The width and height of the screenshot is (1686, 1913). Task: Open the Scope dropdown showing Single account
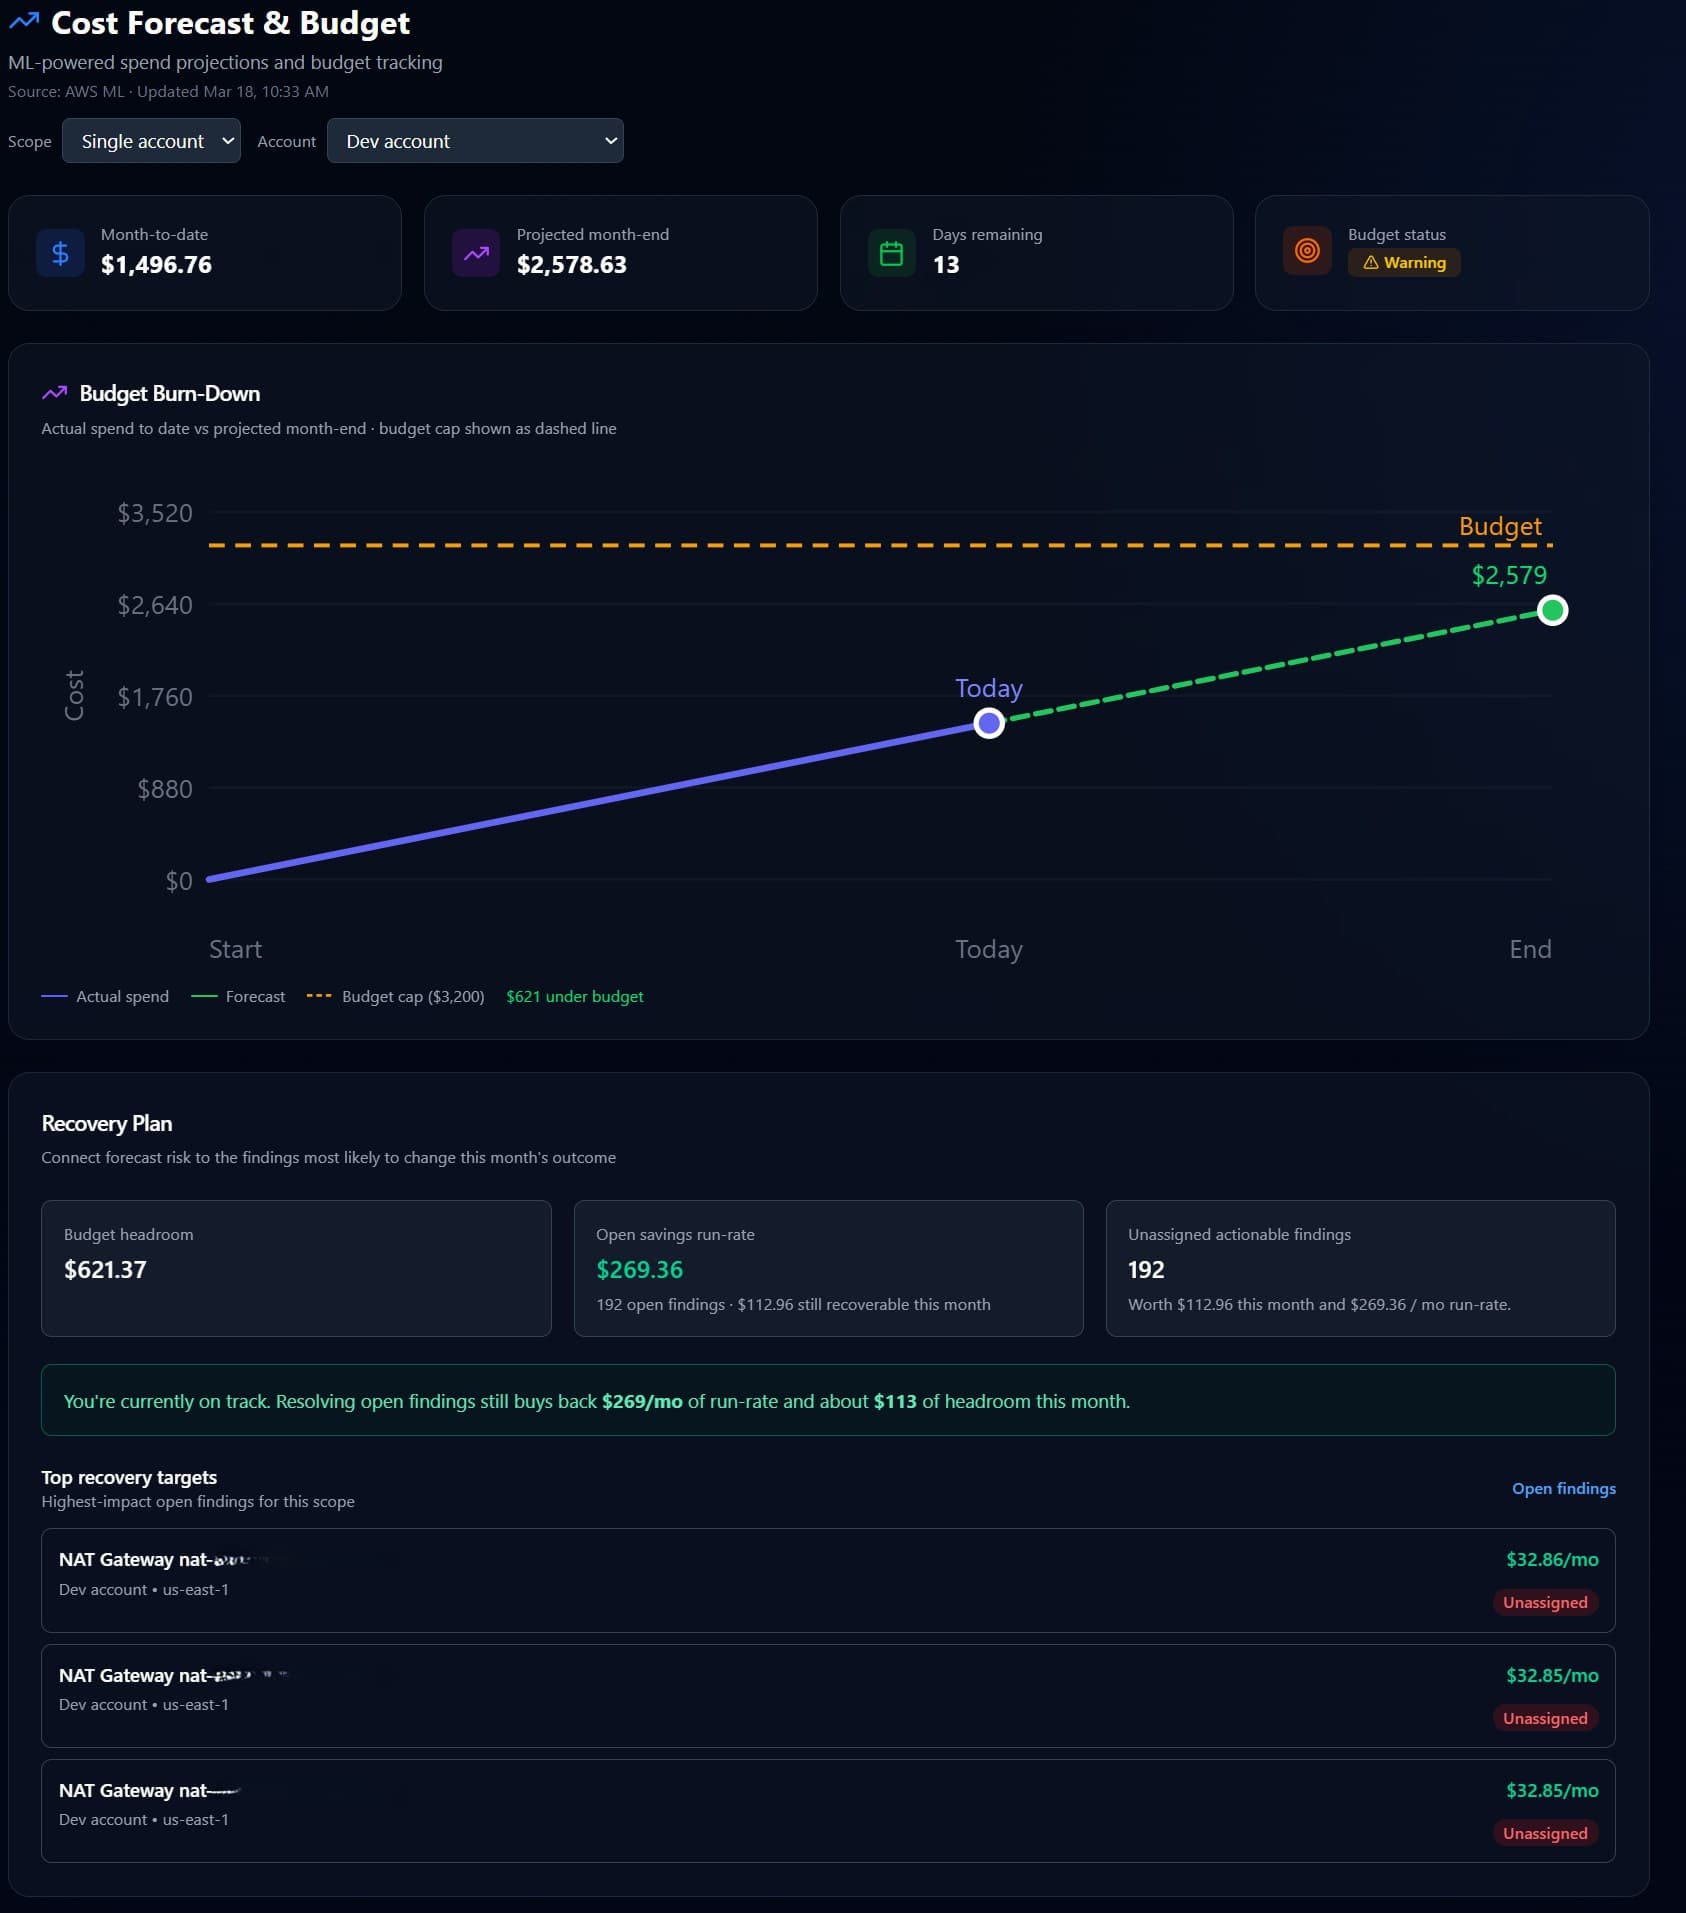pyautogui.click(x=151, y=140)
